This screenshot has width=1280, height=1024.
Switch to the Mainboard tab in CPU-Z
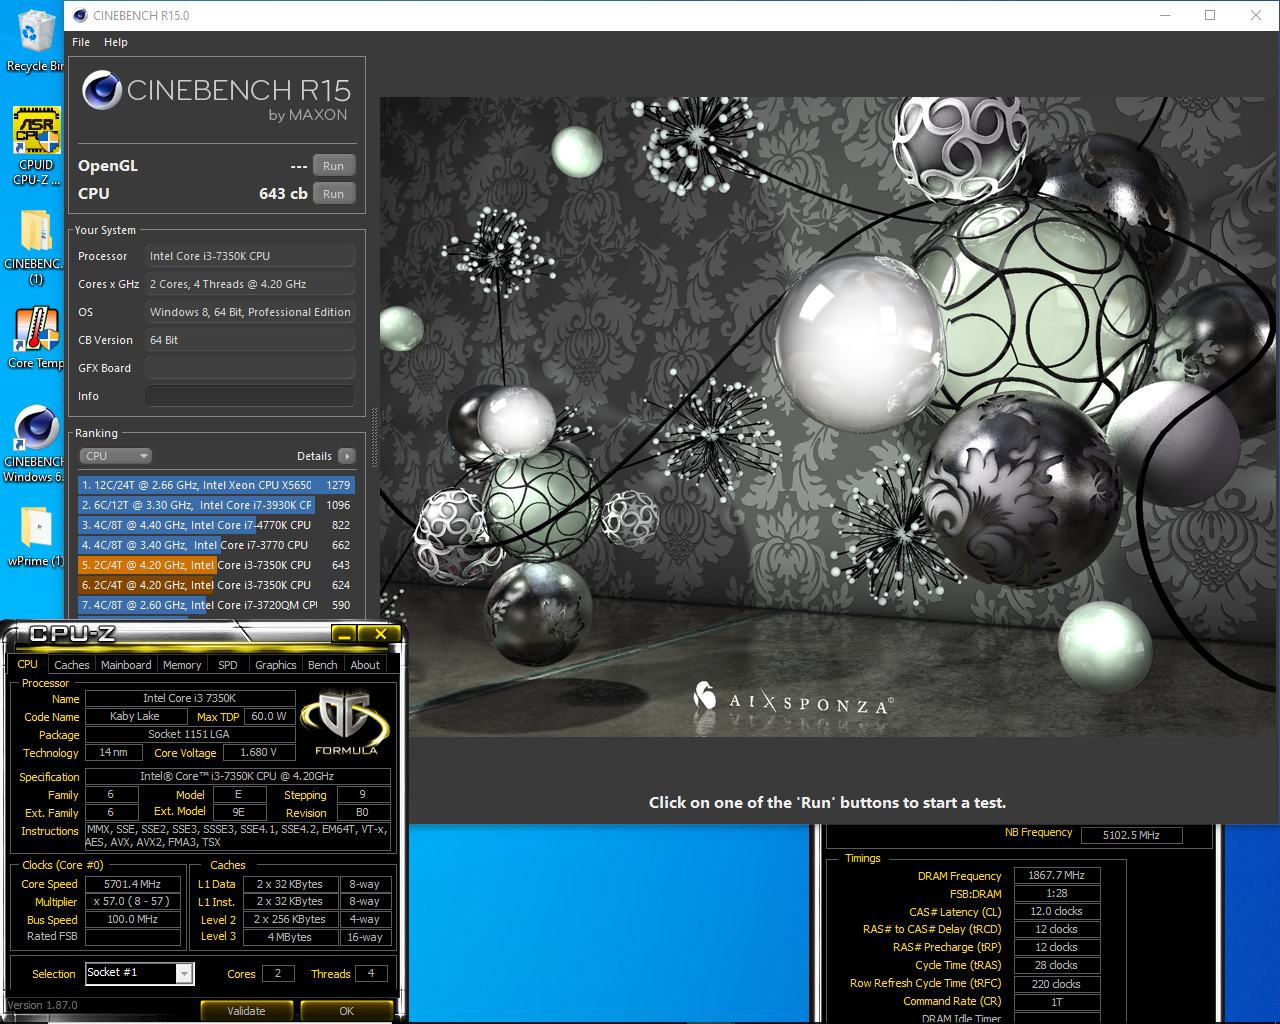(126, 665)
